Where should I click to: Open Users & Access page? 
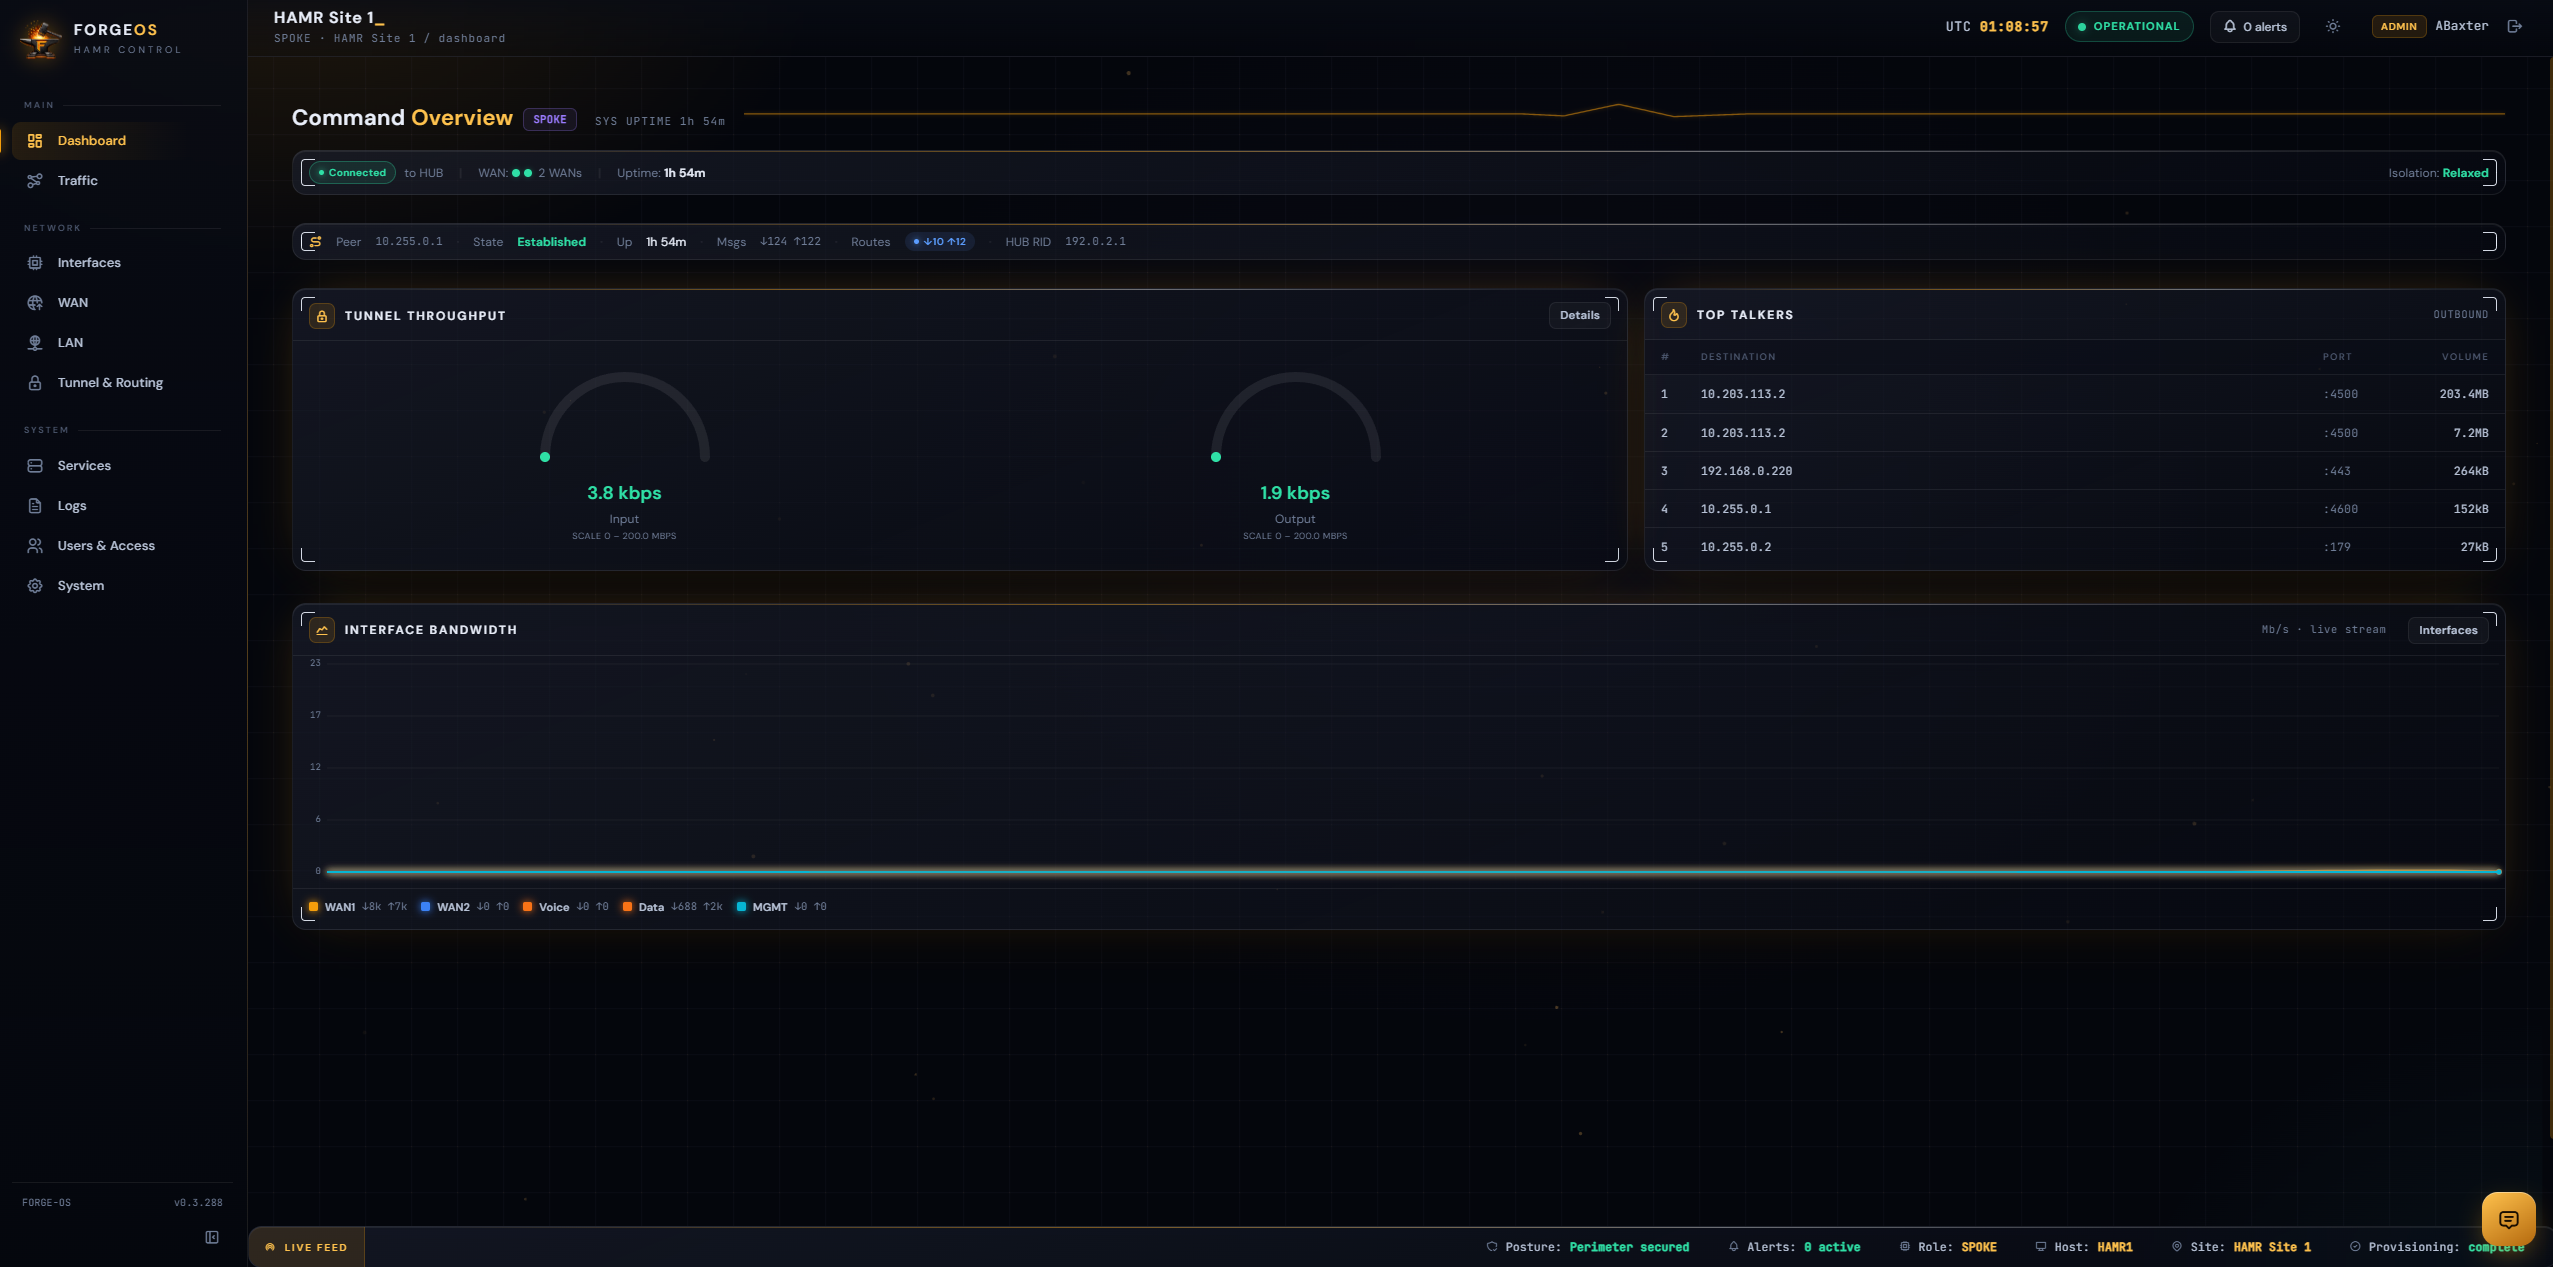click(x=122, y=546)
